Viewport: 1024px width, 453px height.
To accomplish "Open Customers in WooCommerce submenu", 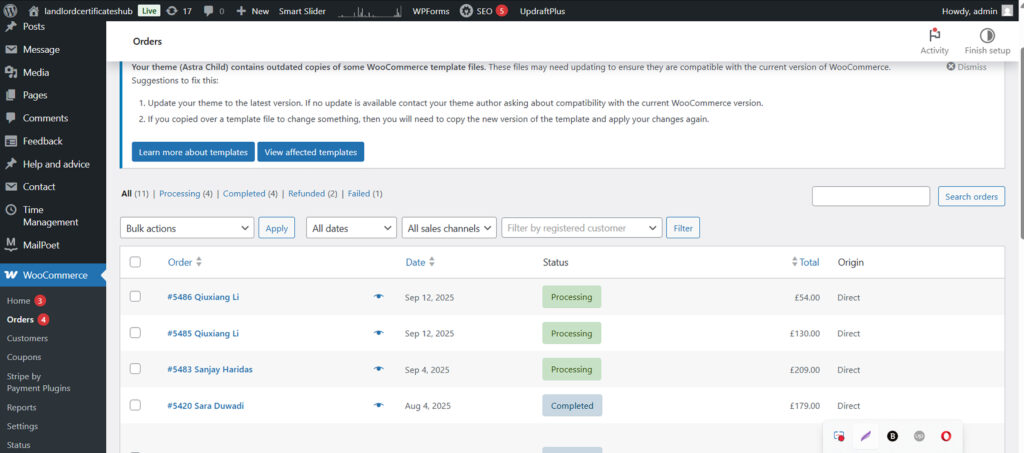I will pos(27,338).
